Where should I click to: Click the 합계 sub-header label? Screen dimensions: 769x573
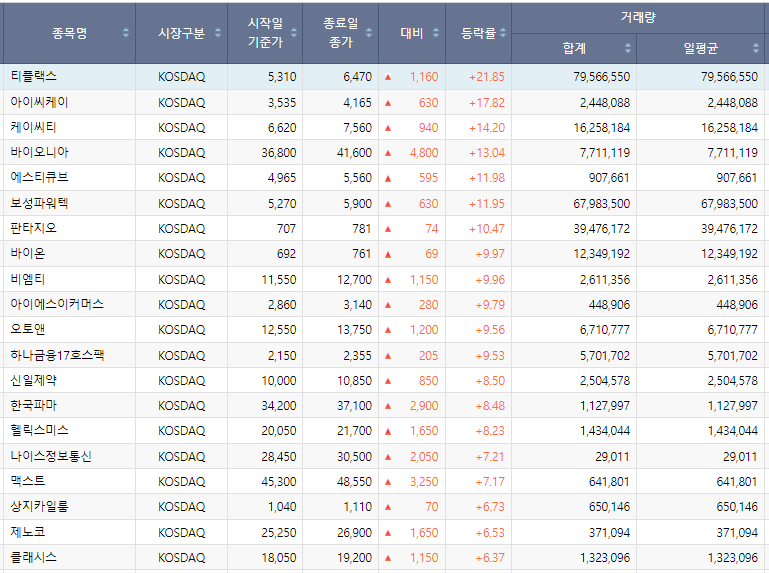(x=574, y=48)
